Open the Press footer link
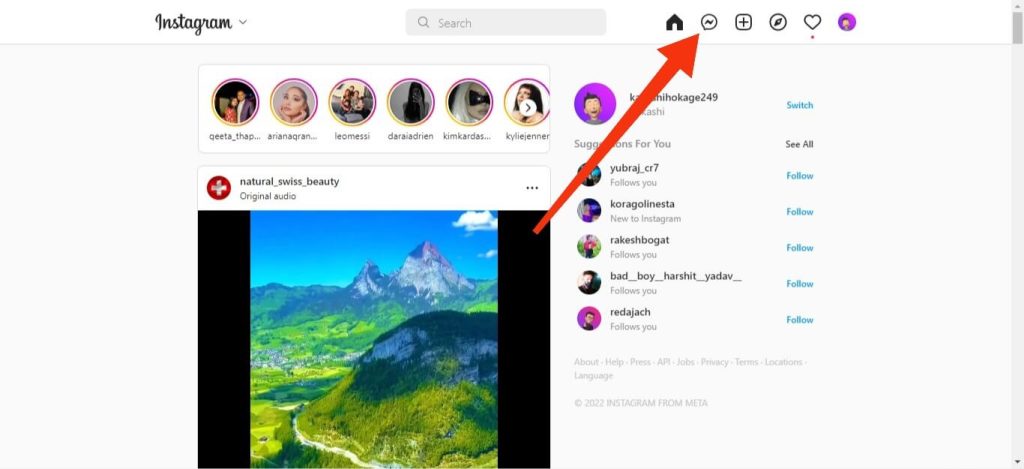Screen dimensions: 1024x469 (640, 362)
